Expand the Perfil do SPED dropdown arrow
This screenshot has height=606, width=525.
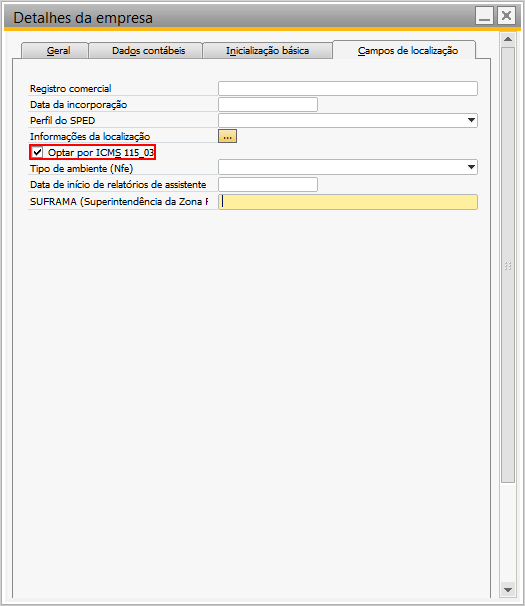click(471, 120)
